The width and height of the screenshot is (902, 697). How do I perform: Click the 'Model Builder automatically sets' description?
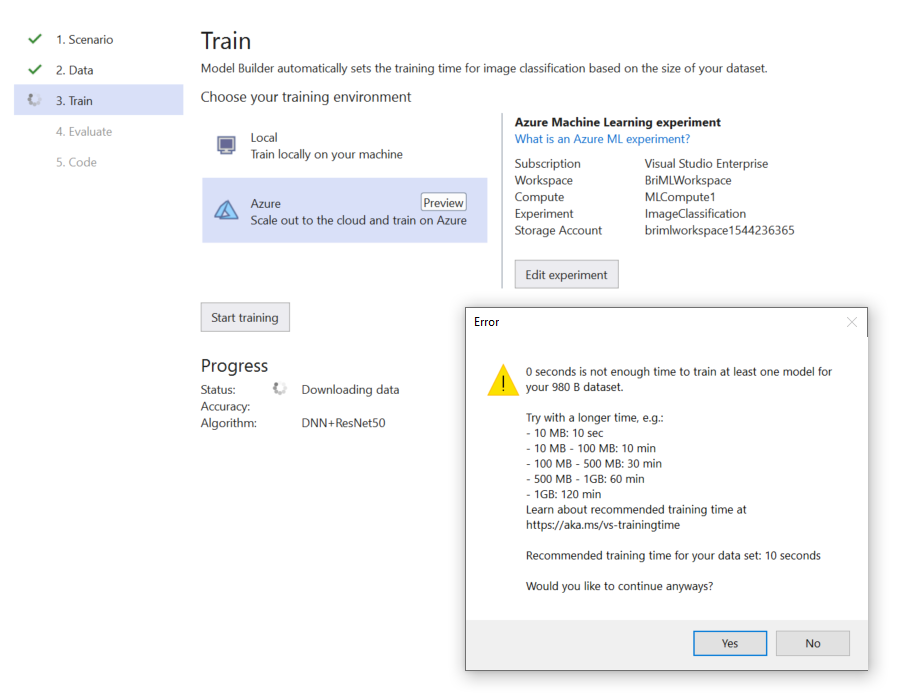click(x=484, y=68)
